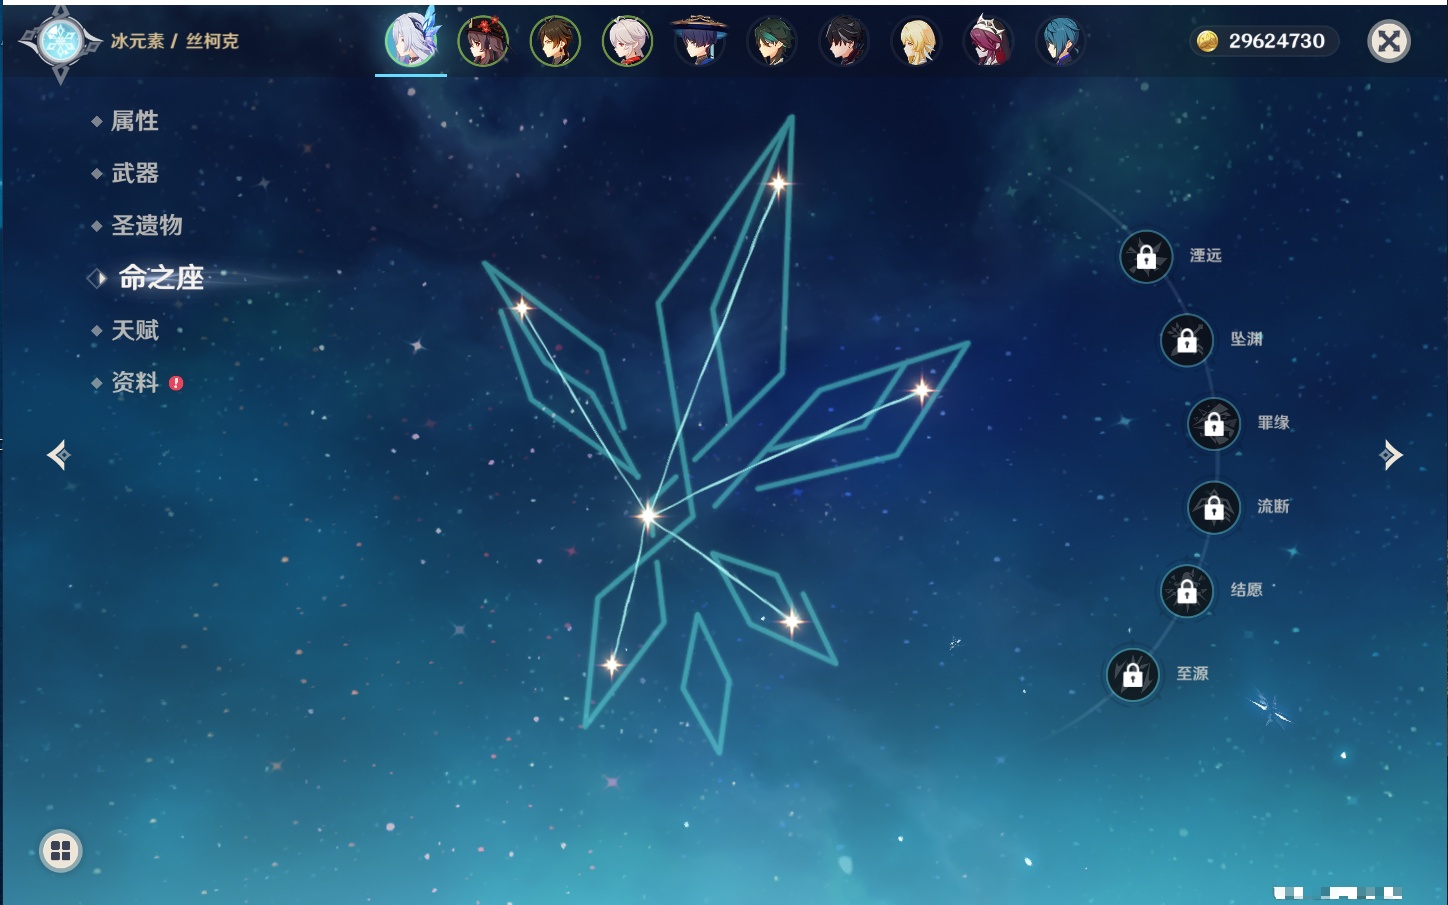Click the Cryo element emblem
1448x905 pixels.
tap(60, 42)
